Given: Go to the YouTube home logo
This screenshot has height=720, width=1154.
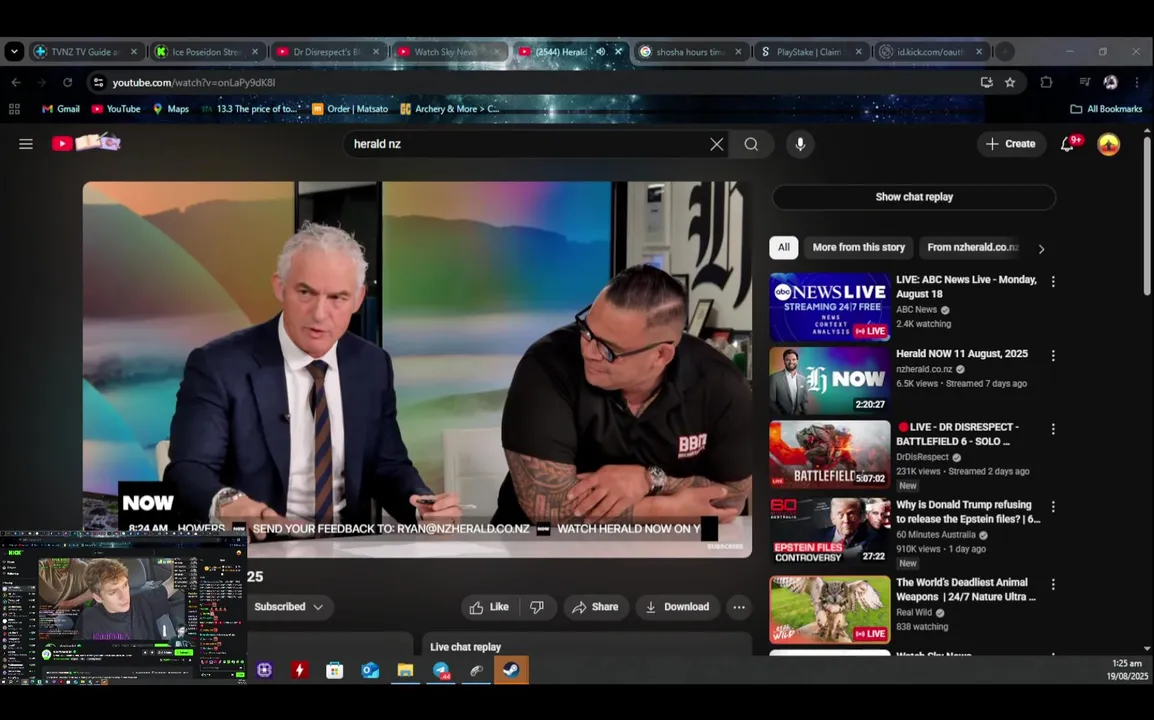Looking at the screenshot, I should [86, 143].
